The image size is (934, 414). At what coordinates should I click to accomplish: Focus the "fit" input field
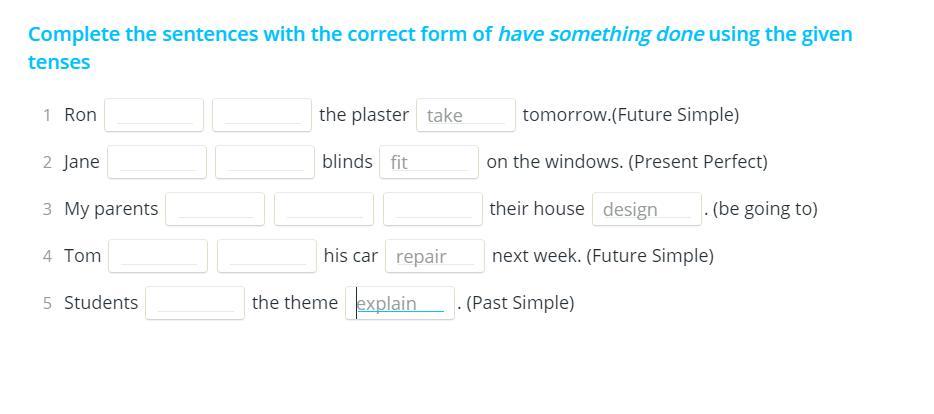coord(428,162)
